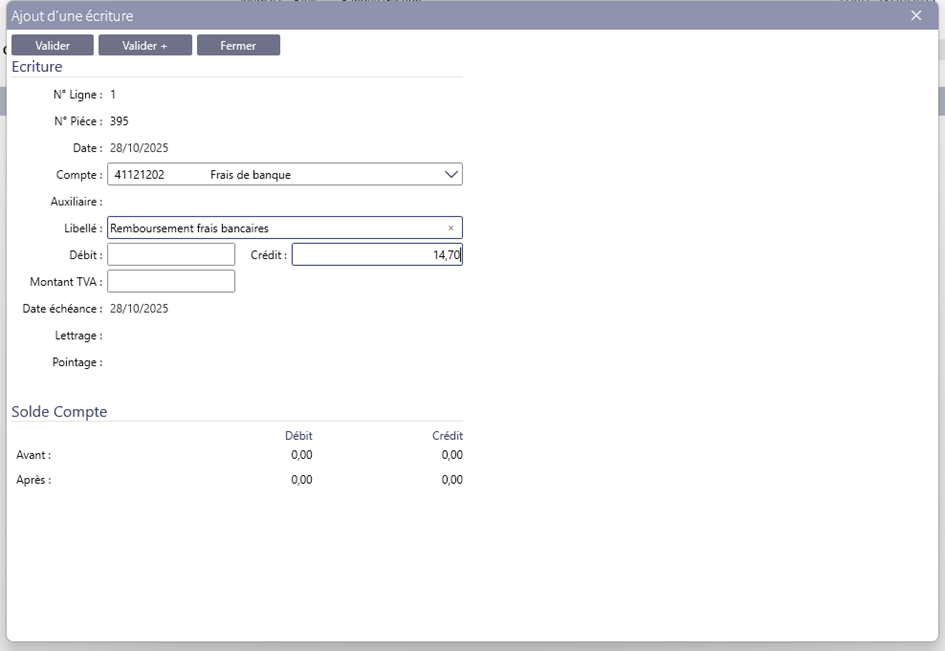Expand the Compte dropdown arrow

[450, 175]
